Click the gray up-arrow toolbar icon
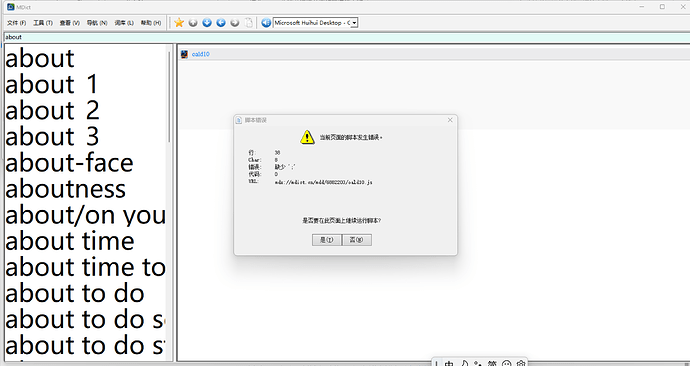 point(193,23)
